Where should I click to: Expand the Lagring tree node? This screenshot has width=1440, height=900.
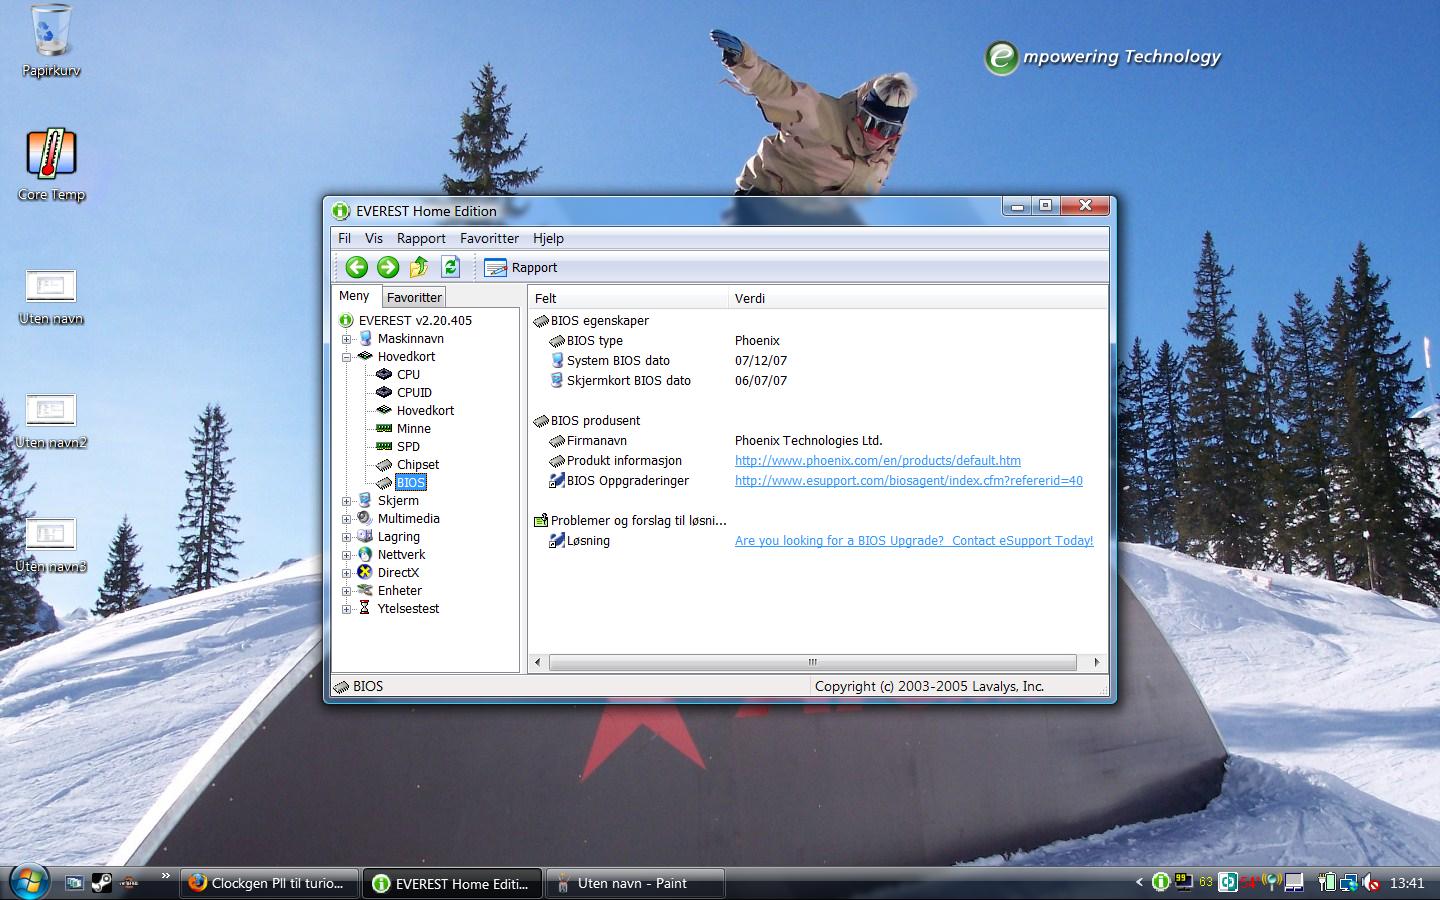(x=347, y=537)
